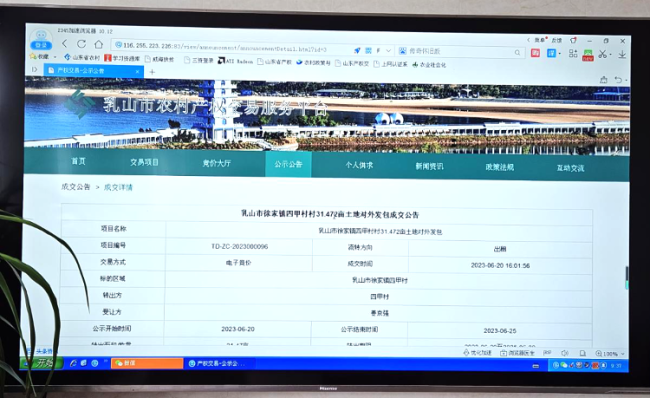Open the 上网认证系 bookmark
The image size is (650, 398).
pyautogui.click(x=390, y=64)
